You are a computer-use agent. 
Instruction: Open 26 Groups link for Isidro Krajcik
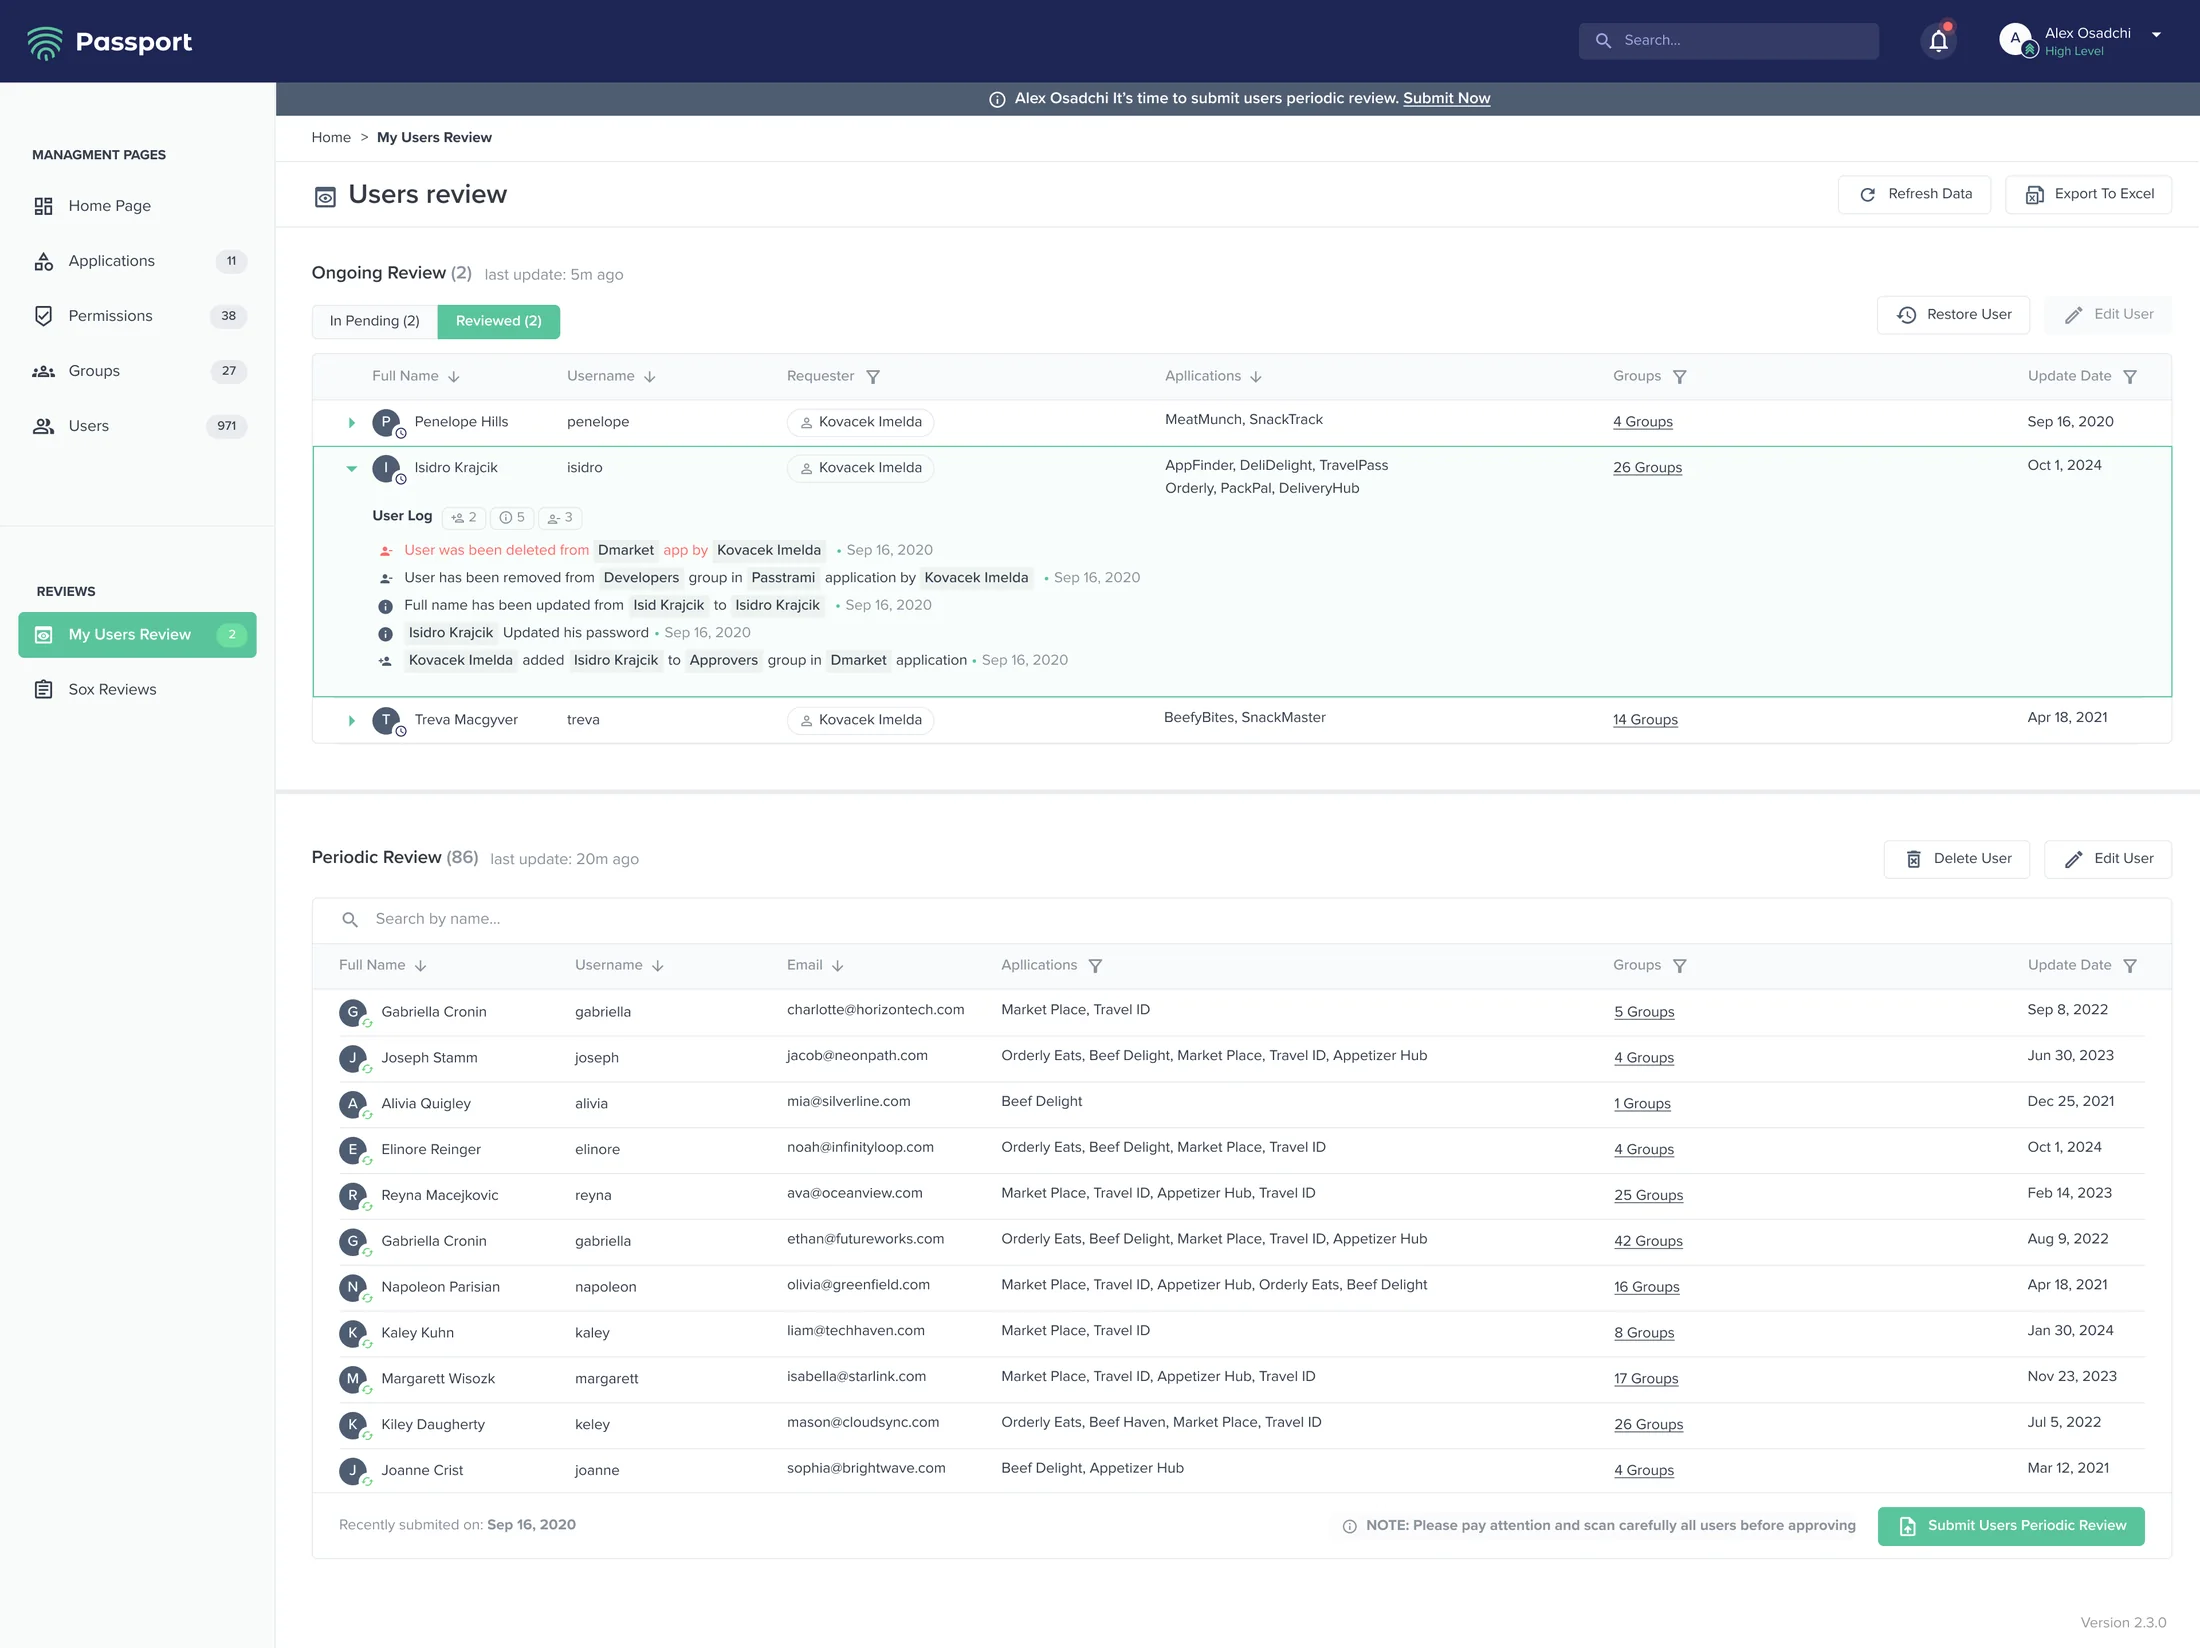click(x=1647, y=468)
